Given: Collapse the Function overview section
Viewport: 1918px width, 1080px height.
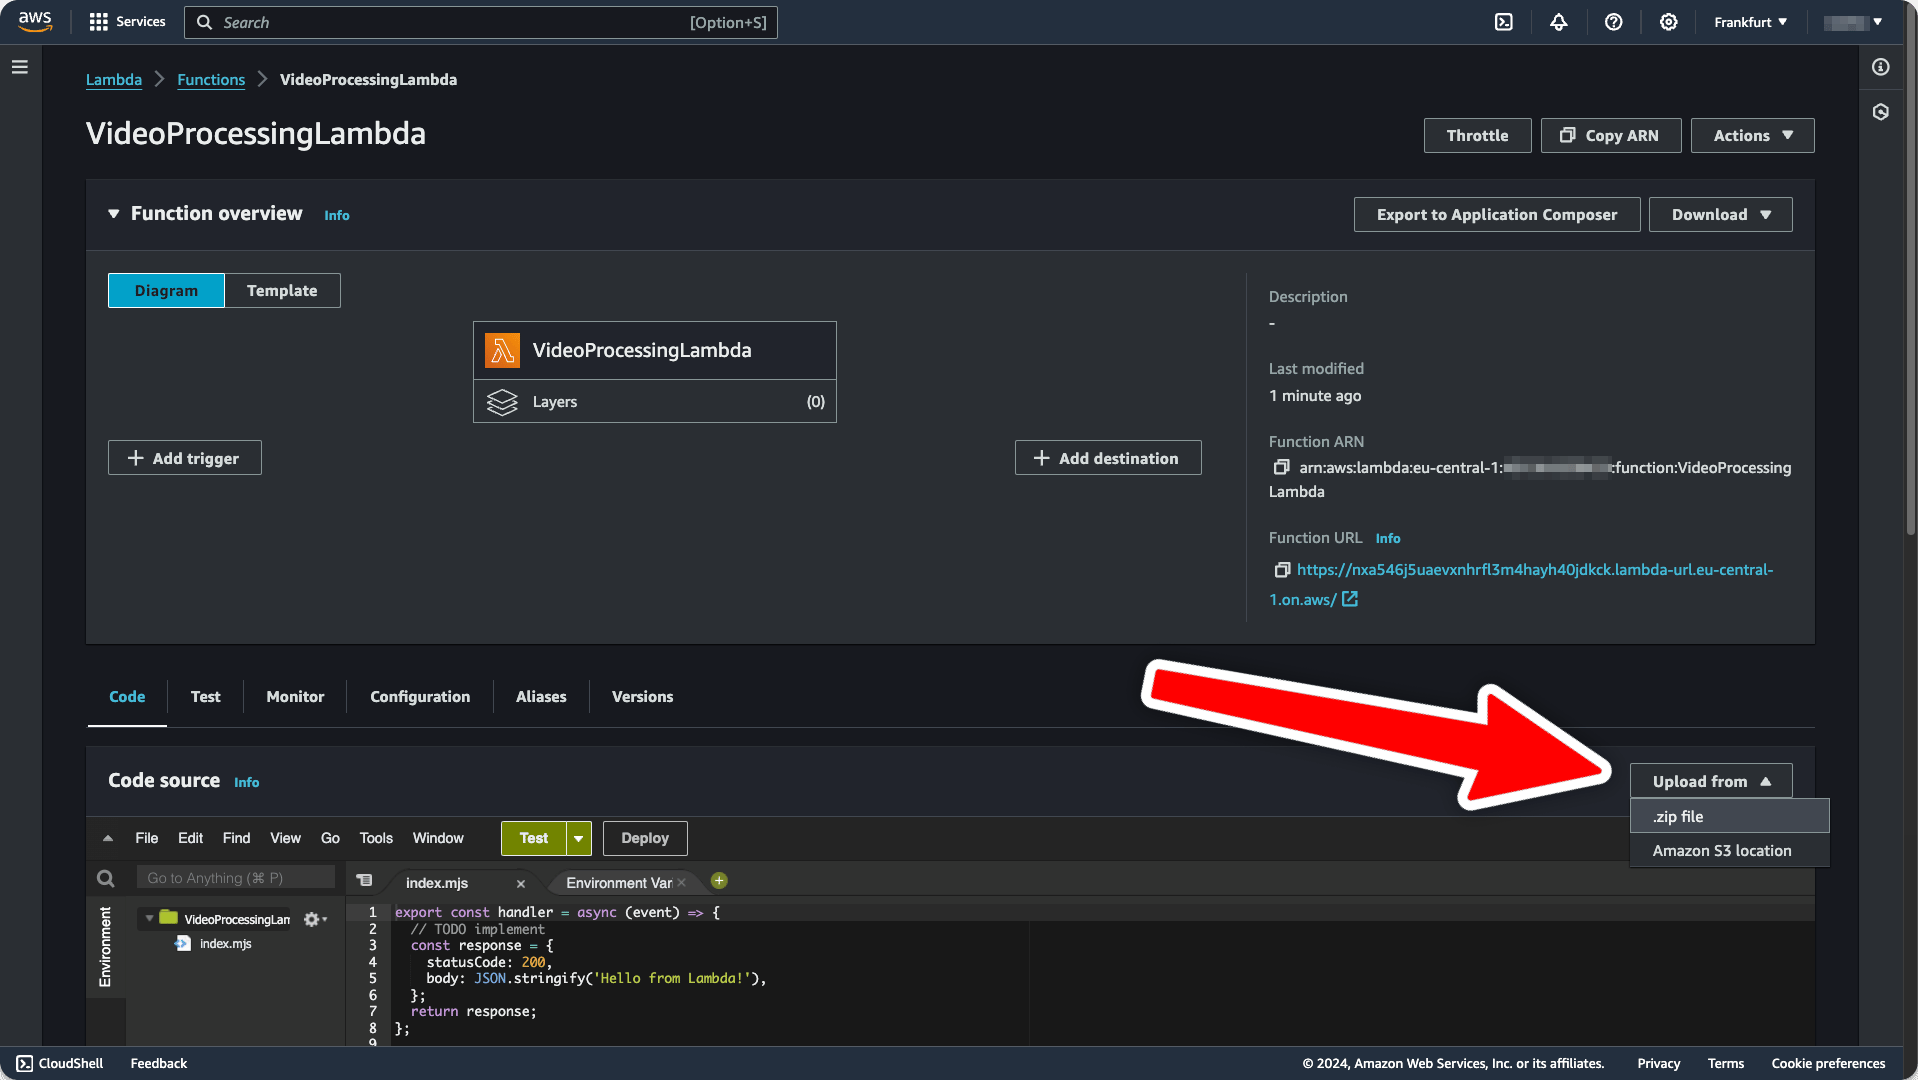Looking at the screenshot, I should click(113, 214).
